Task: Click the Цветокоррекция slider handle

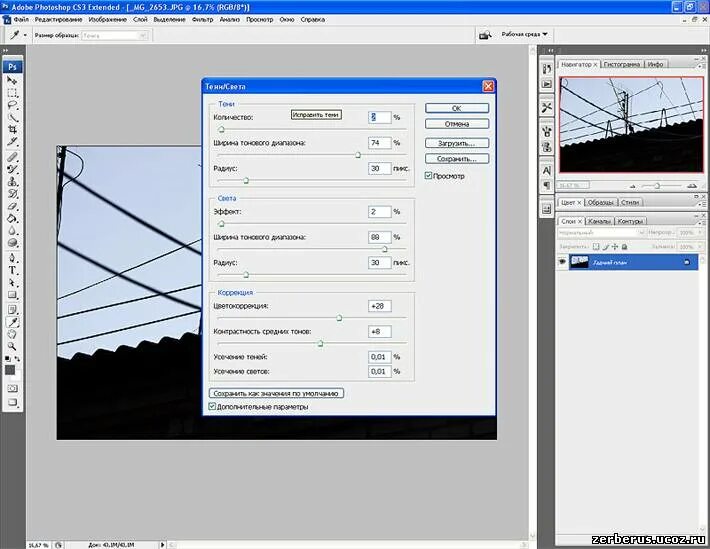Action: coord(339,318)
